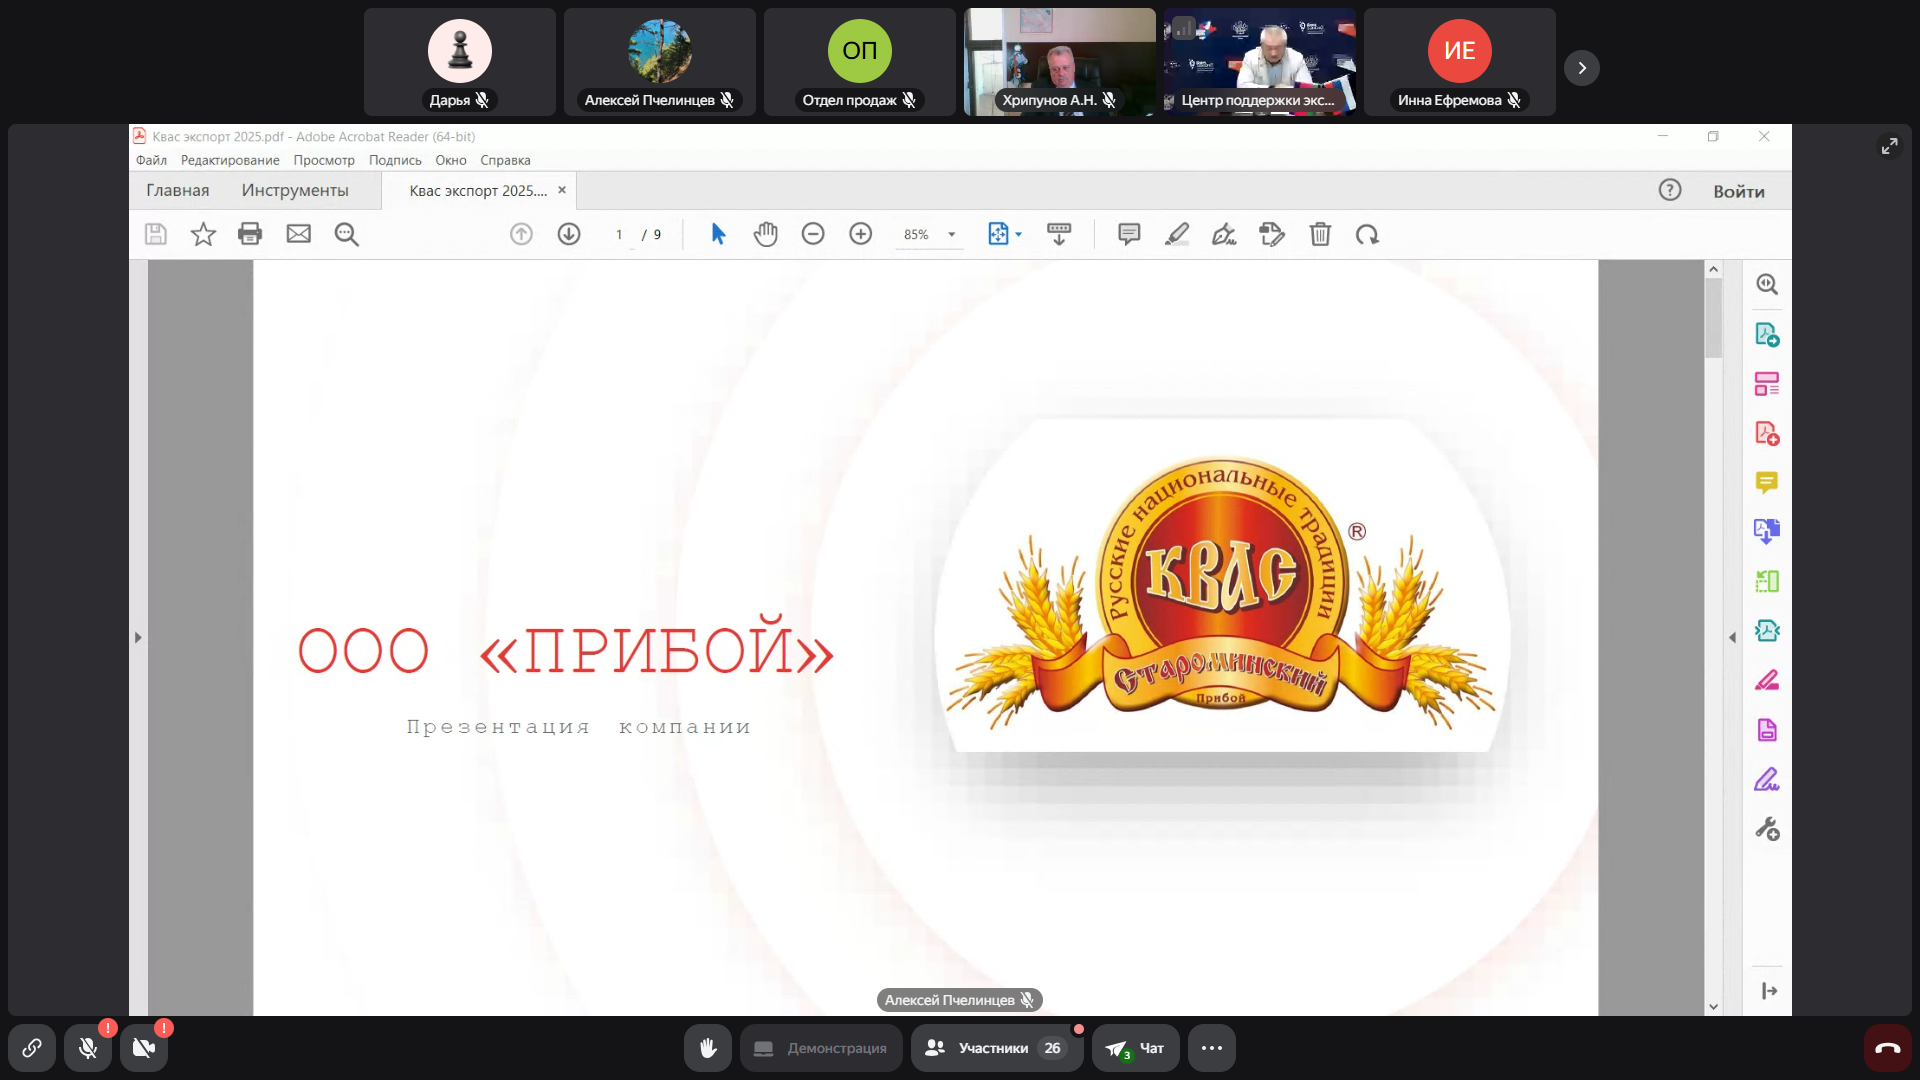Click the current page number field
Image resolution: width=1920 pixels, height=1080 pixels.
[620, 234]
